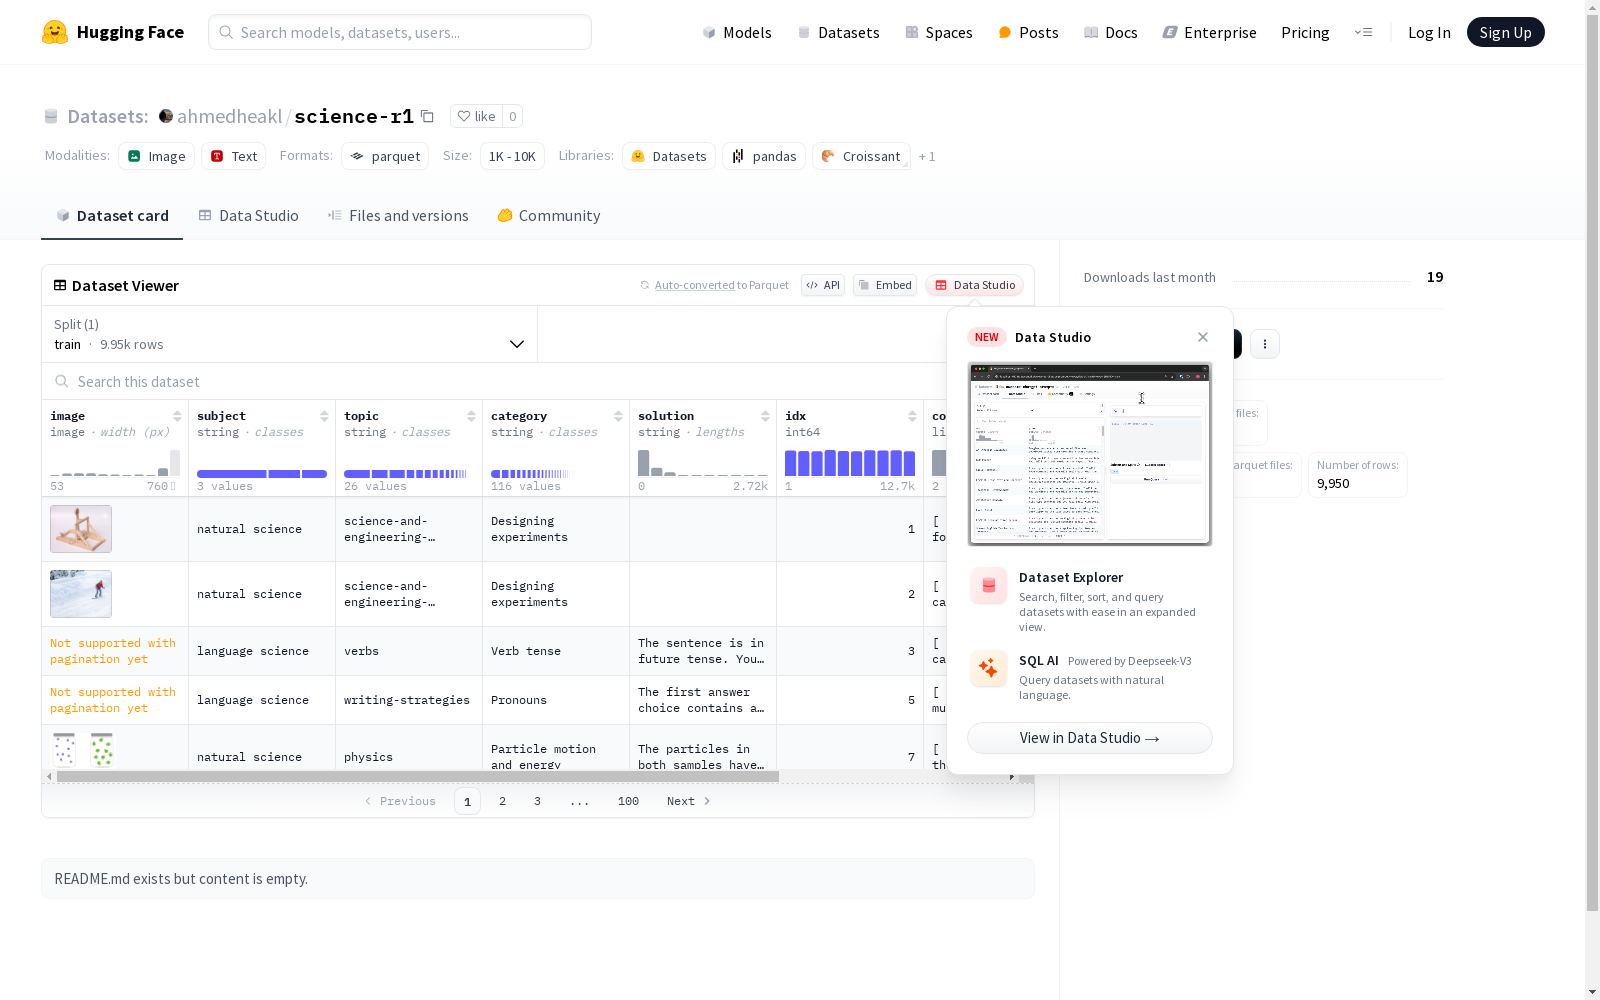The width and height of the screenshot is (1600, 1000).
Task: Open the three-dot options menu
Action: 1265,344
